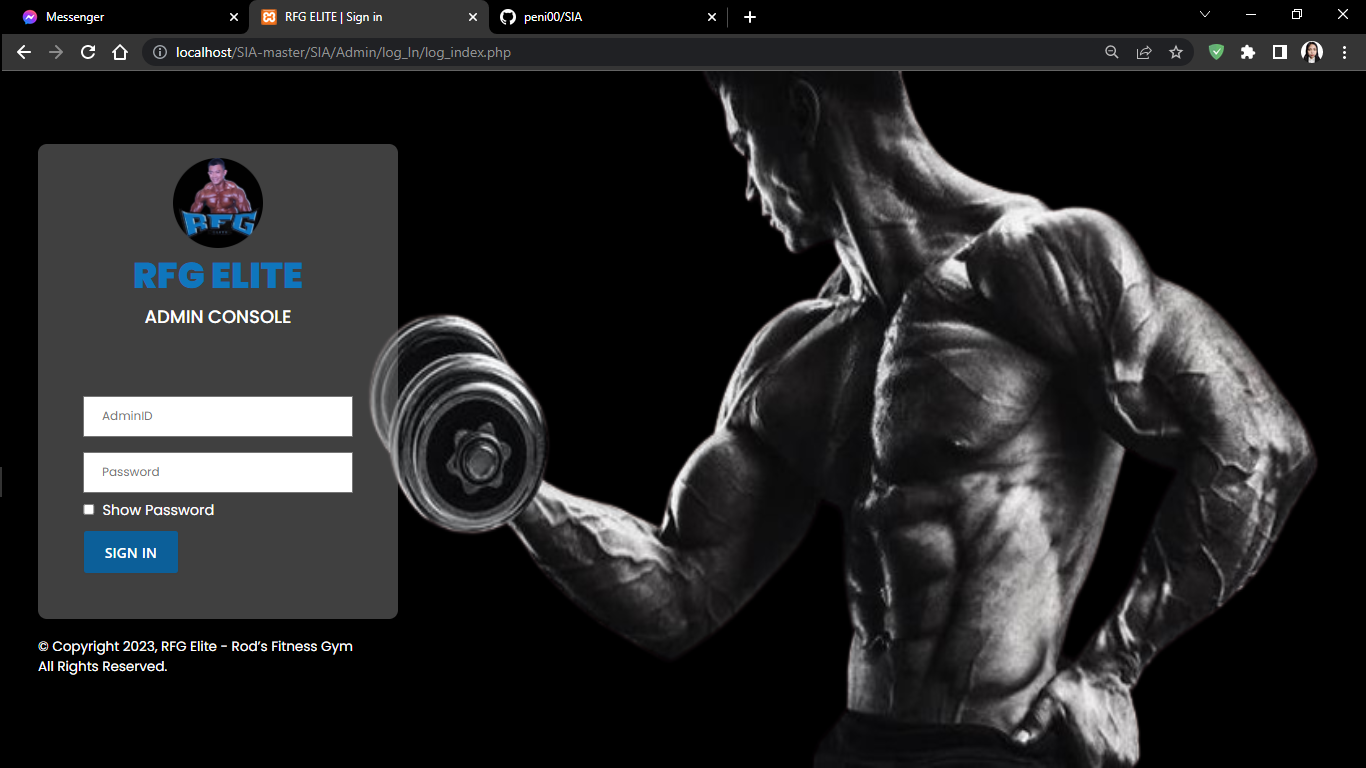This screenshot has width=1366, height=768.
Task: Go to the browser home page icon
Action: (120, 52)
